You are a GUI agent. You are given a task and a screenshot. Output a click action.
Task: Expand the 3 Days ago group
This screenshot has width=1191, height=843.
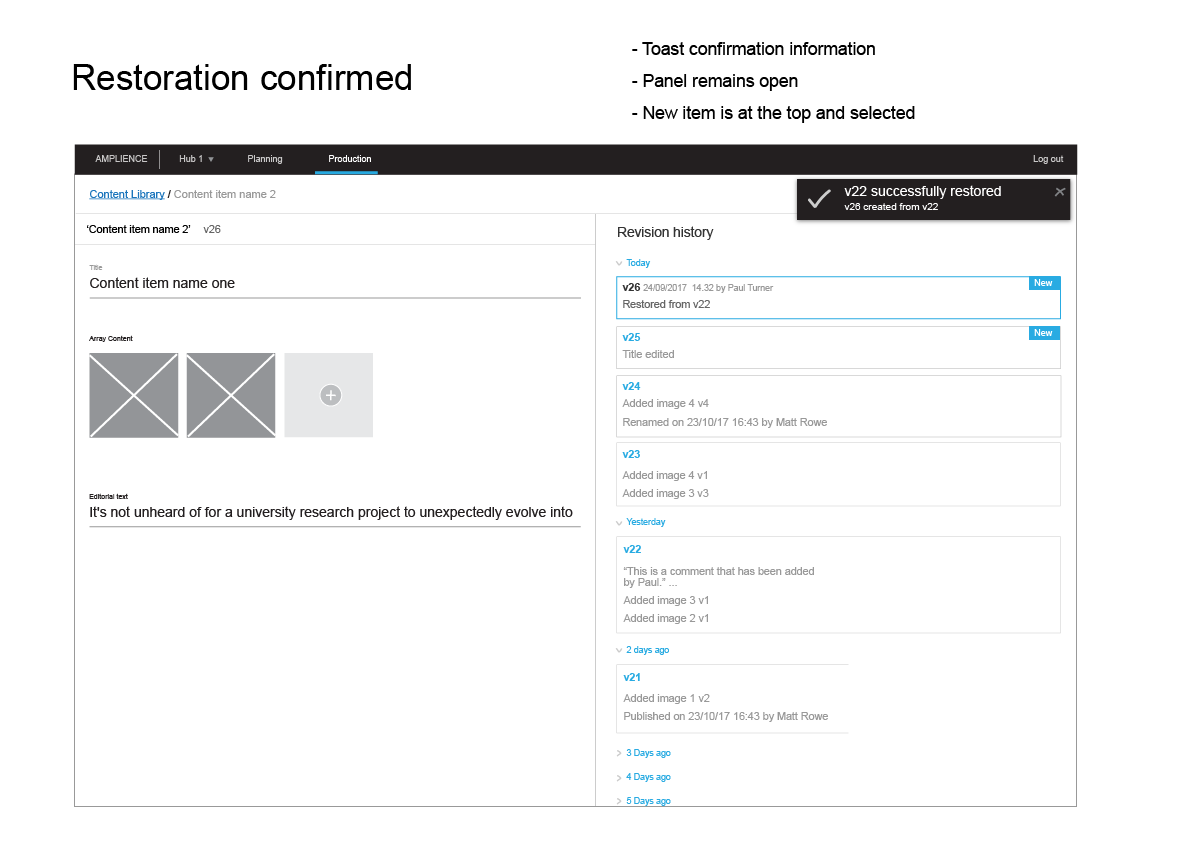click(x=619, y=753)
